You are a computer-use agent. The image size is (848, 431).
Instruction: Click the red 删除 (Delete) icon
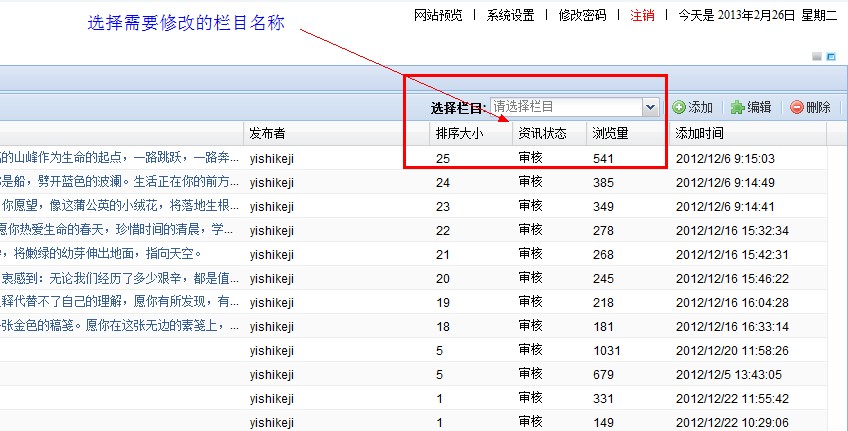[797, 108]
